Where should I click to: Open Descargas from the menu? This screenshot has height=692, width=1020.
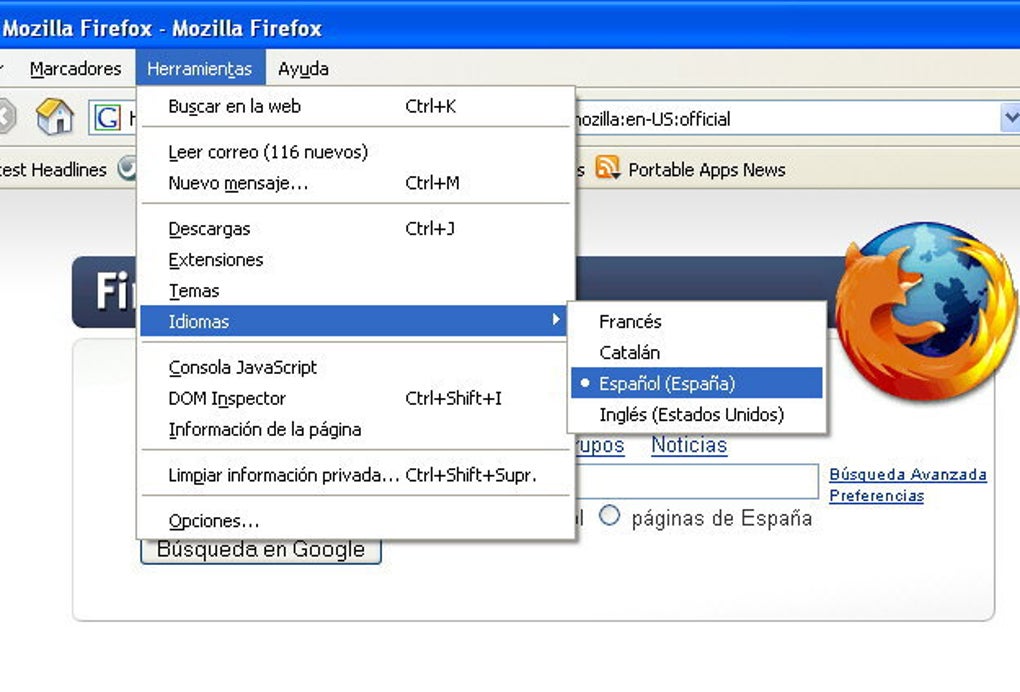point(356,228)
